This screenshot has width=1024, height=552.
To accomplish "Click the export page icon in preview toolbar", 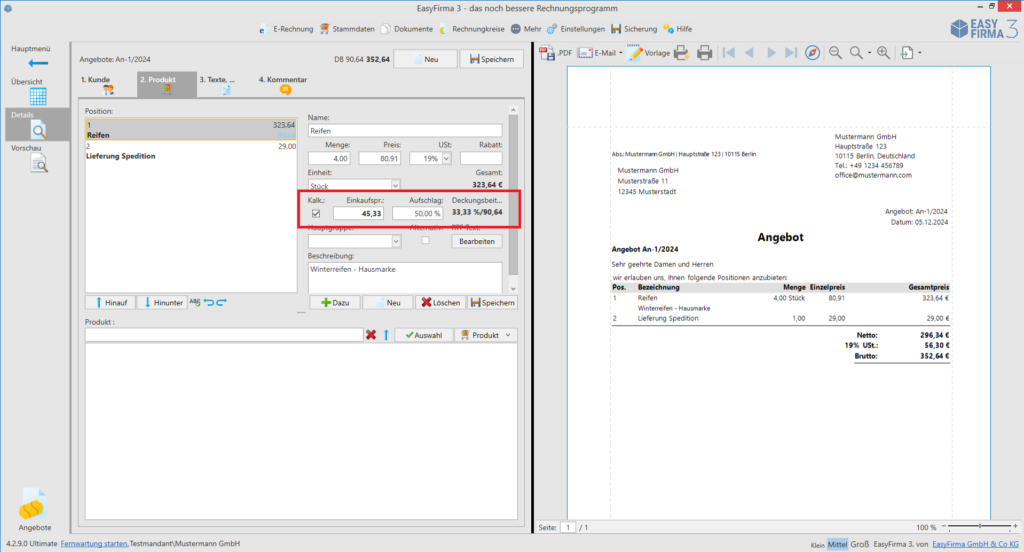I will coord(907,53).
